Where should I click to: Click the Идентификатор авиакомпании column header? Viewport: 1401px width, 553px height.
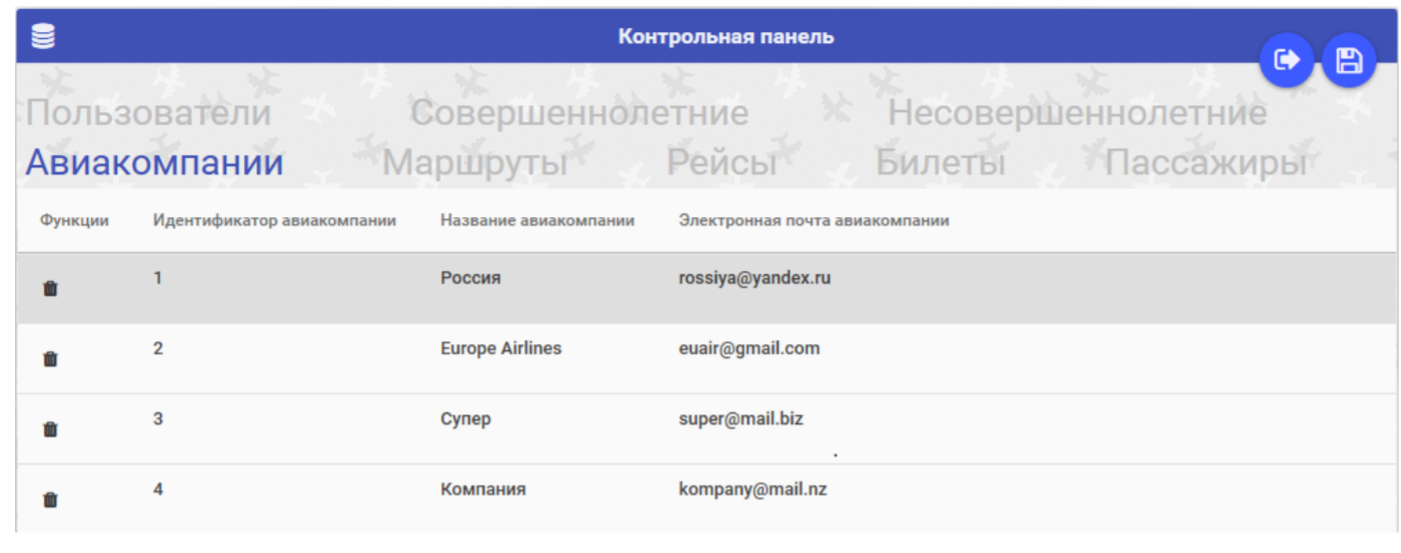point(275,220)
